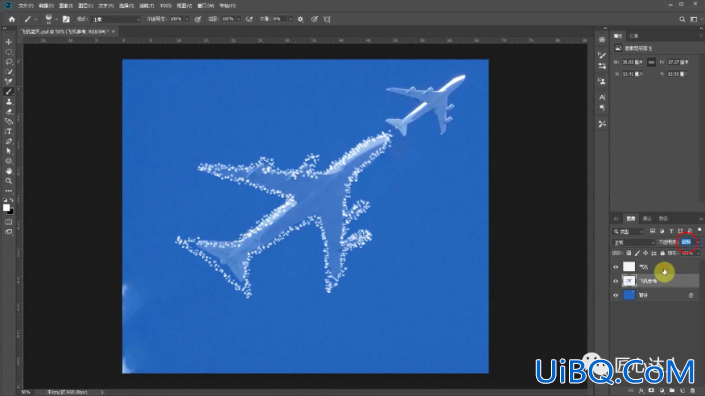705x396 pixels.
Task: Expand the layer blending mode dropdown
Action: coord(634,242)
